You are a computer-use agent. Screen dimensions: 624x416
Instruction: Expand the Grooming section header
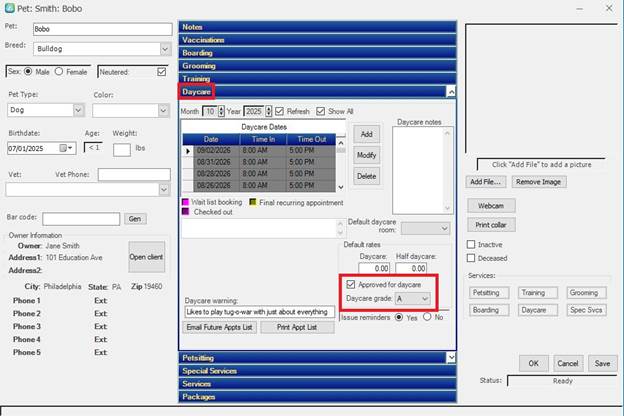[317, 66]
